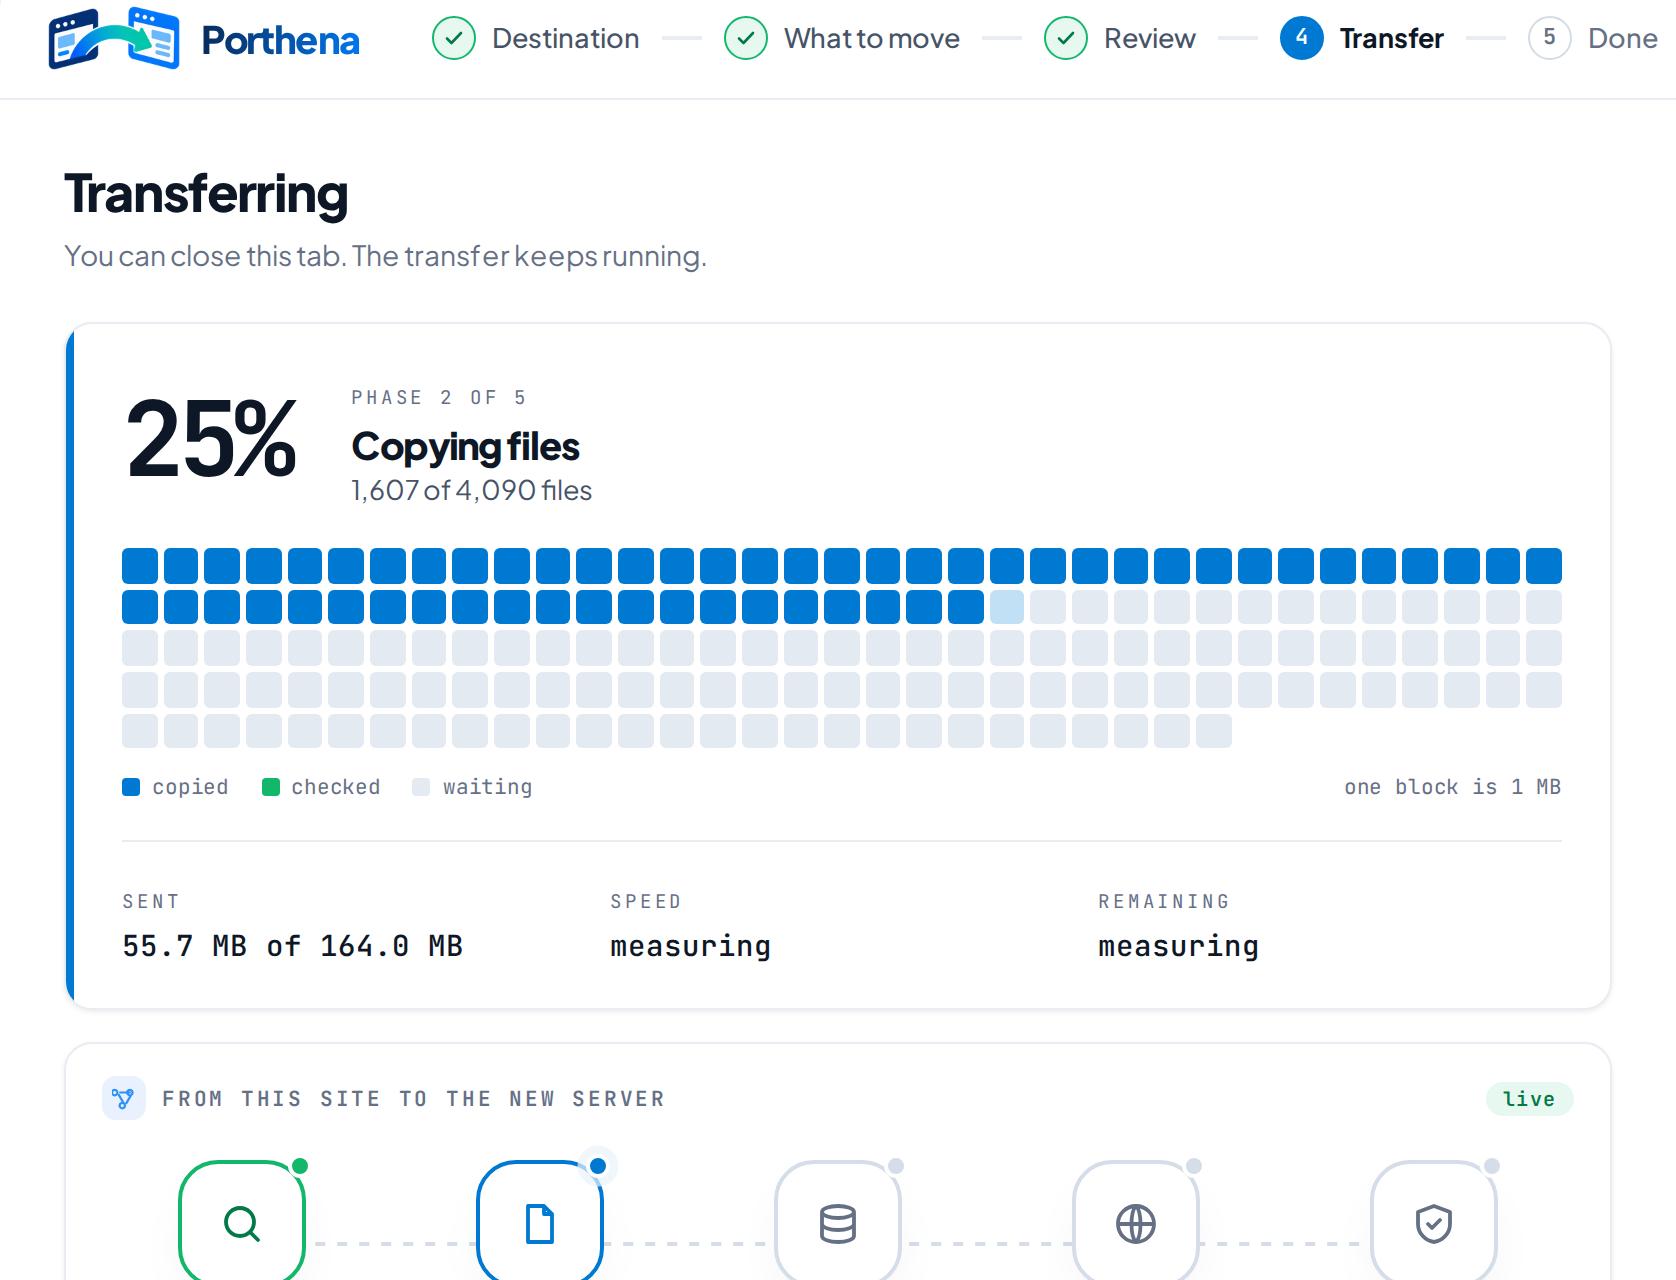
Task: Click the measuring value under REMAINING
Action: (1178, 946)
